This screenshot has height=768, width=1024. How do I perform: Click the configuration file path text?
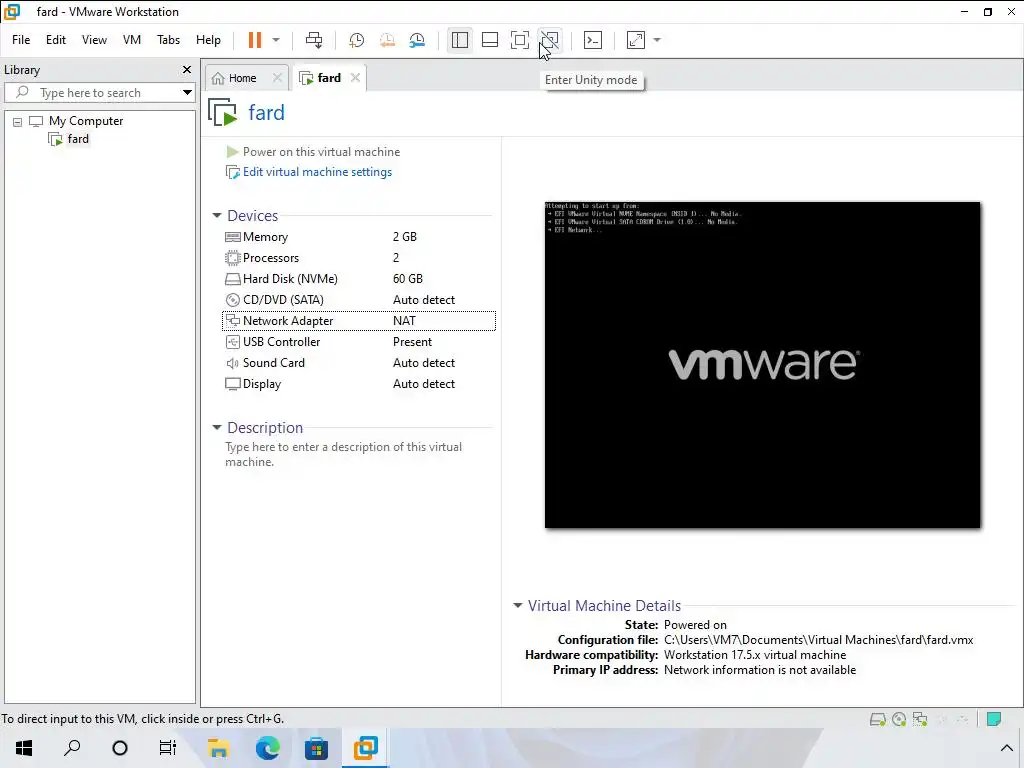(x=818, y=640)
